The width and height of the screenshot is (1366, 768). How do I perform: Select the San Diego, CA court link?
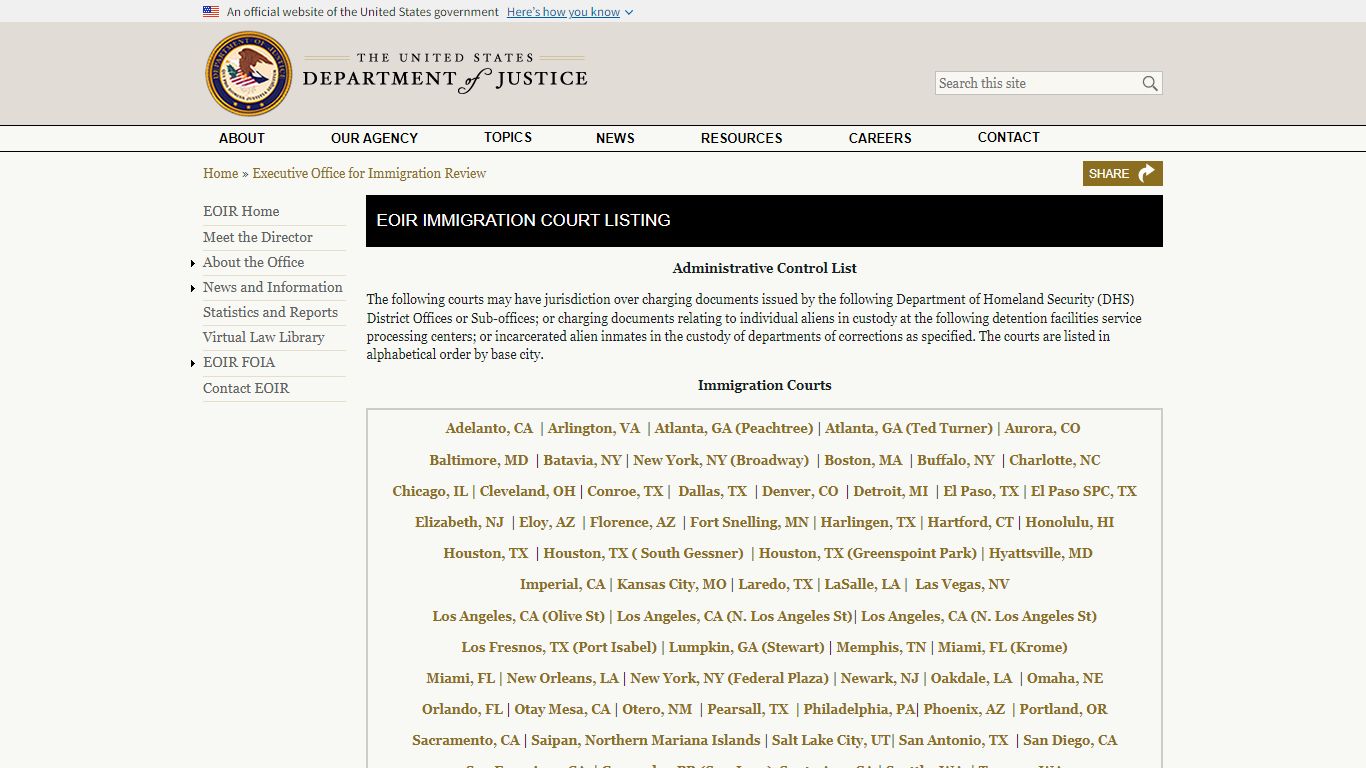click(x=1070, y=740)
